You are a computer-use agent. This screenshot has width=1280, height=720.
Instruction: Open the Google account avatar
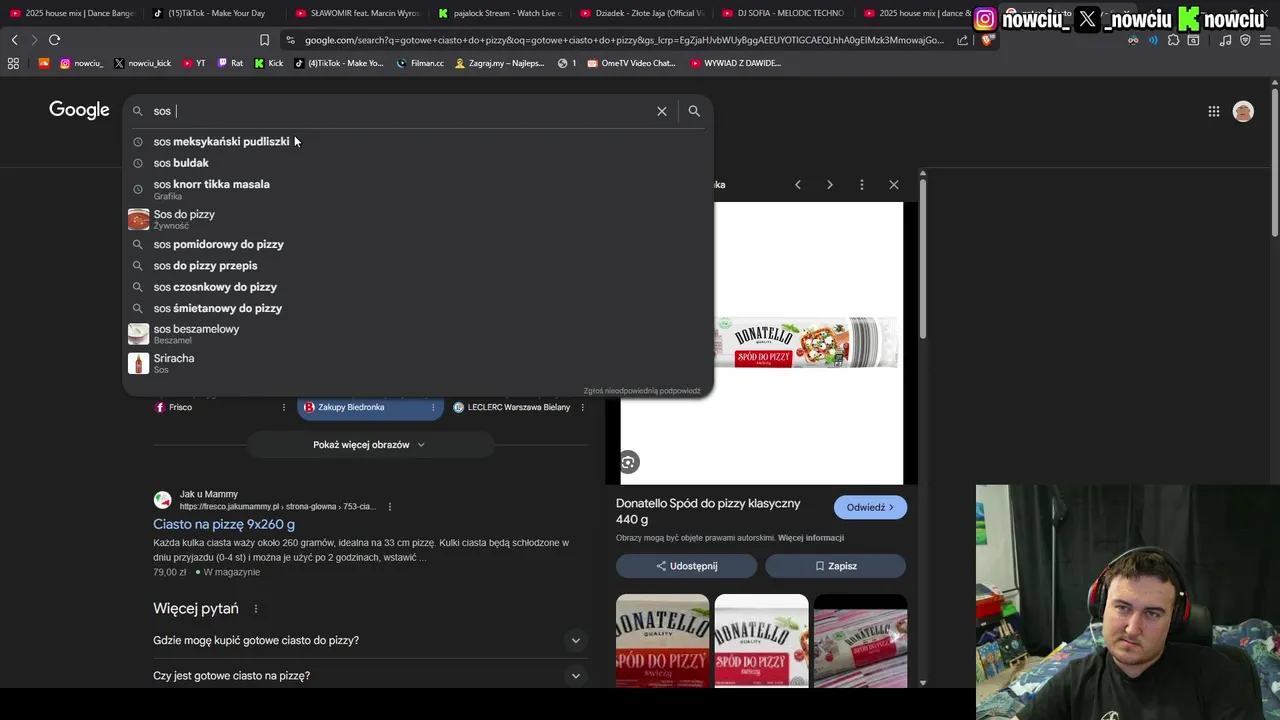pos(1243,112)
